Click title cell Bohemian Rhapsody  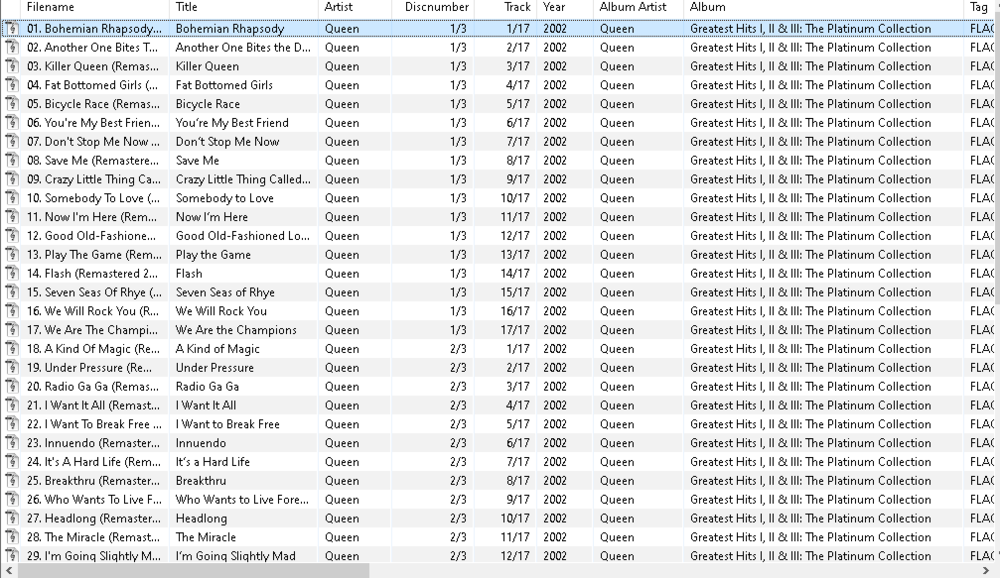[230, 29]
